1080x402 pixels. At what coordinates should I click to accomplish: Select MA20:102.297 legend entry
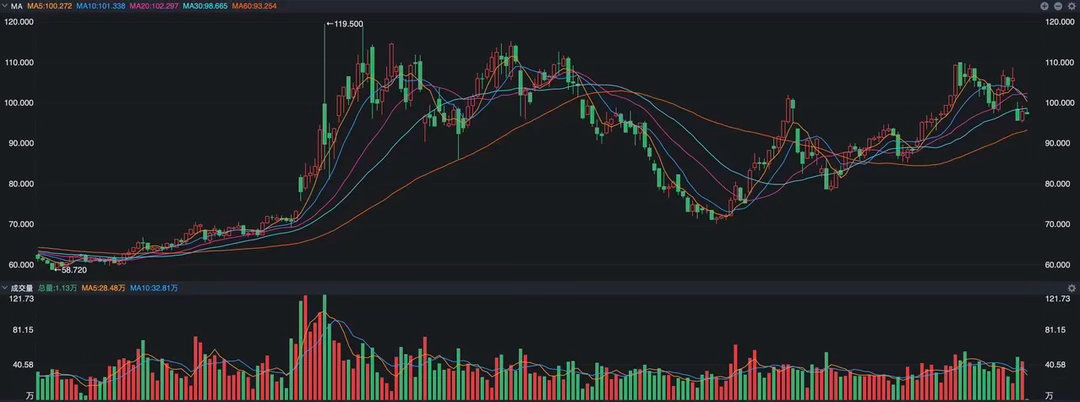pyautogui.click(x=152, y=6)
